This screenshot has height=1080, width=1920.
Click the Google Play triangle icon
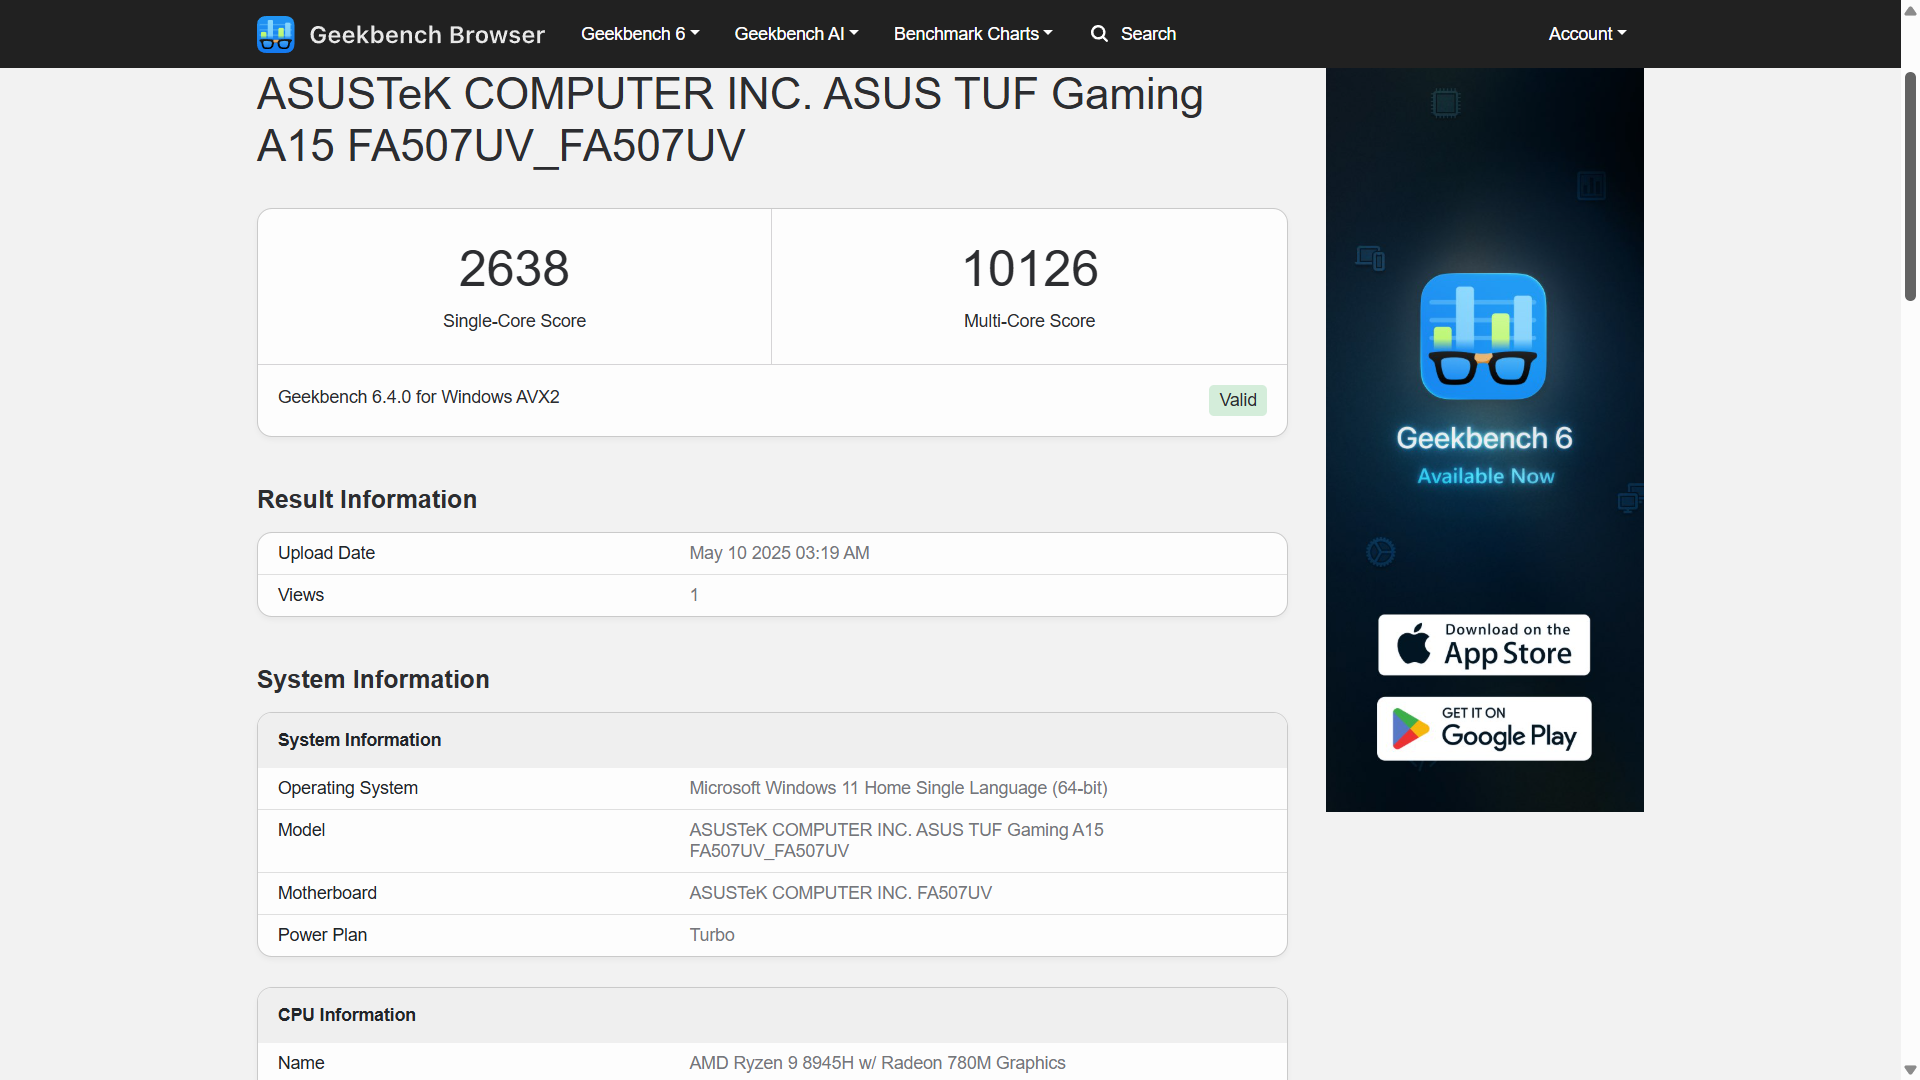tap(1410, 729)
